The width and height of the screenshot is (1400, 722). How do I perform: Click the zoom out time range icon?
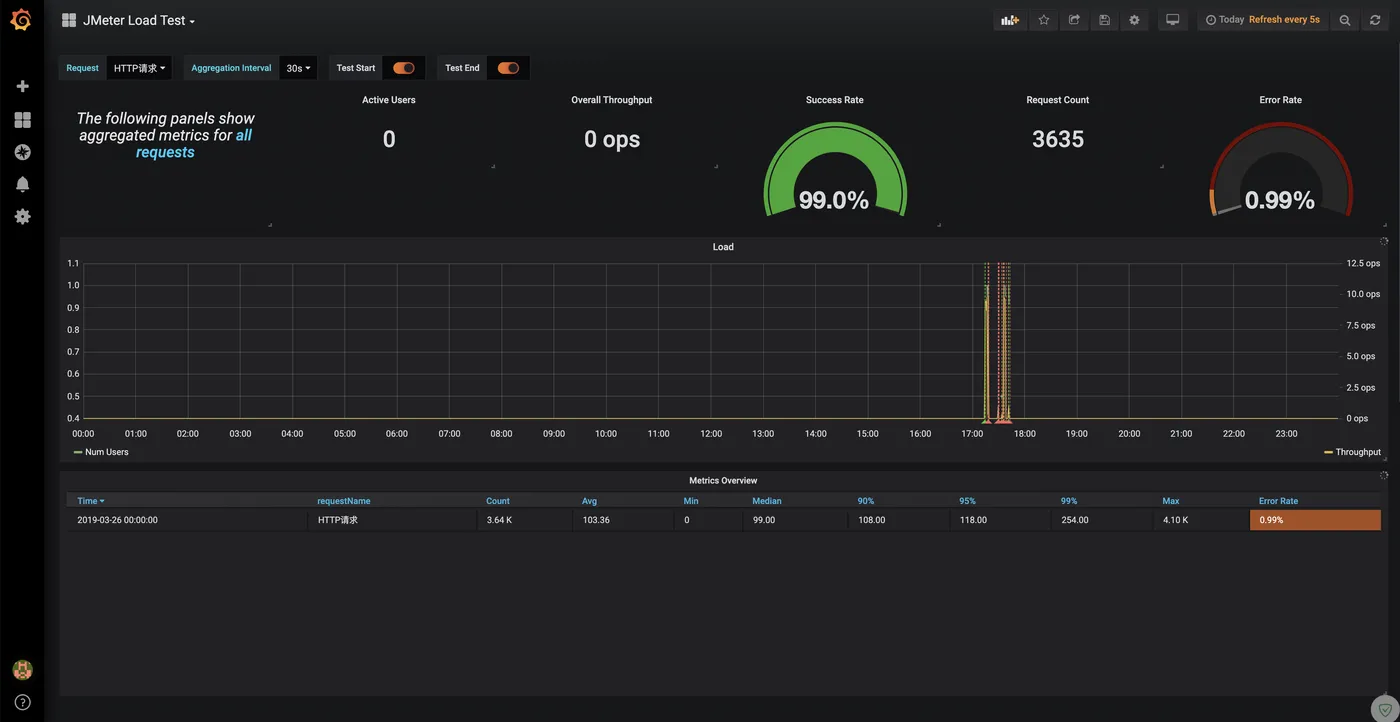(1345, 20)
